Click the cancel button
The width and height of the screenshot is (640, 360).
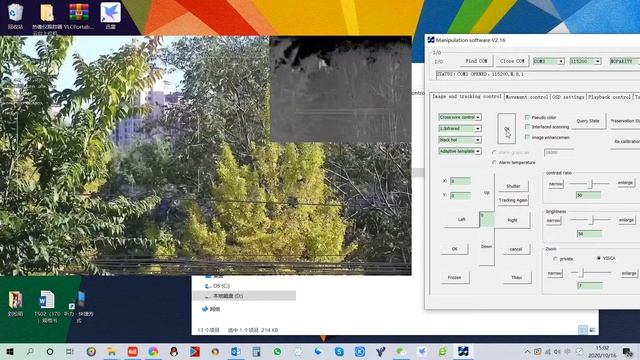coord(516,249)
